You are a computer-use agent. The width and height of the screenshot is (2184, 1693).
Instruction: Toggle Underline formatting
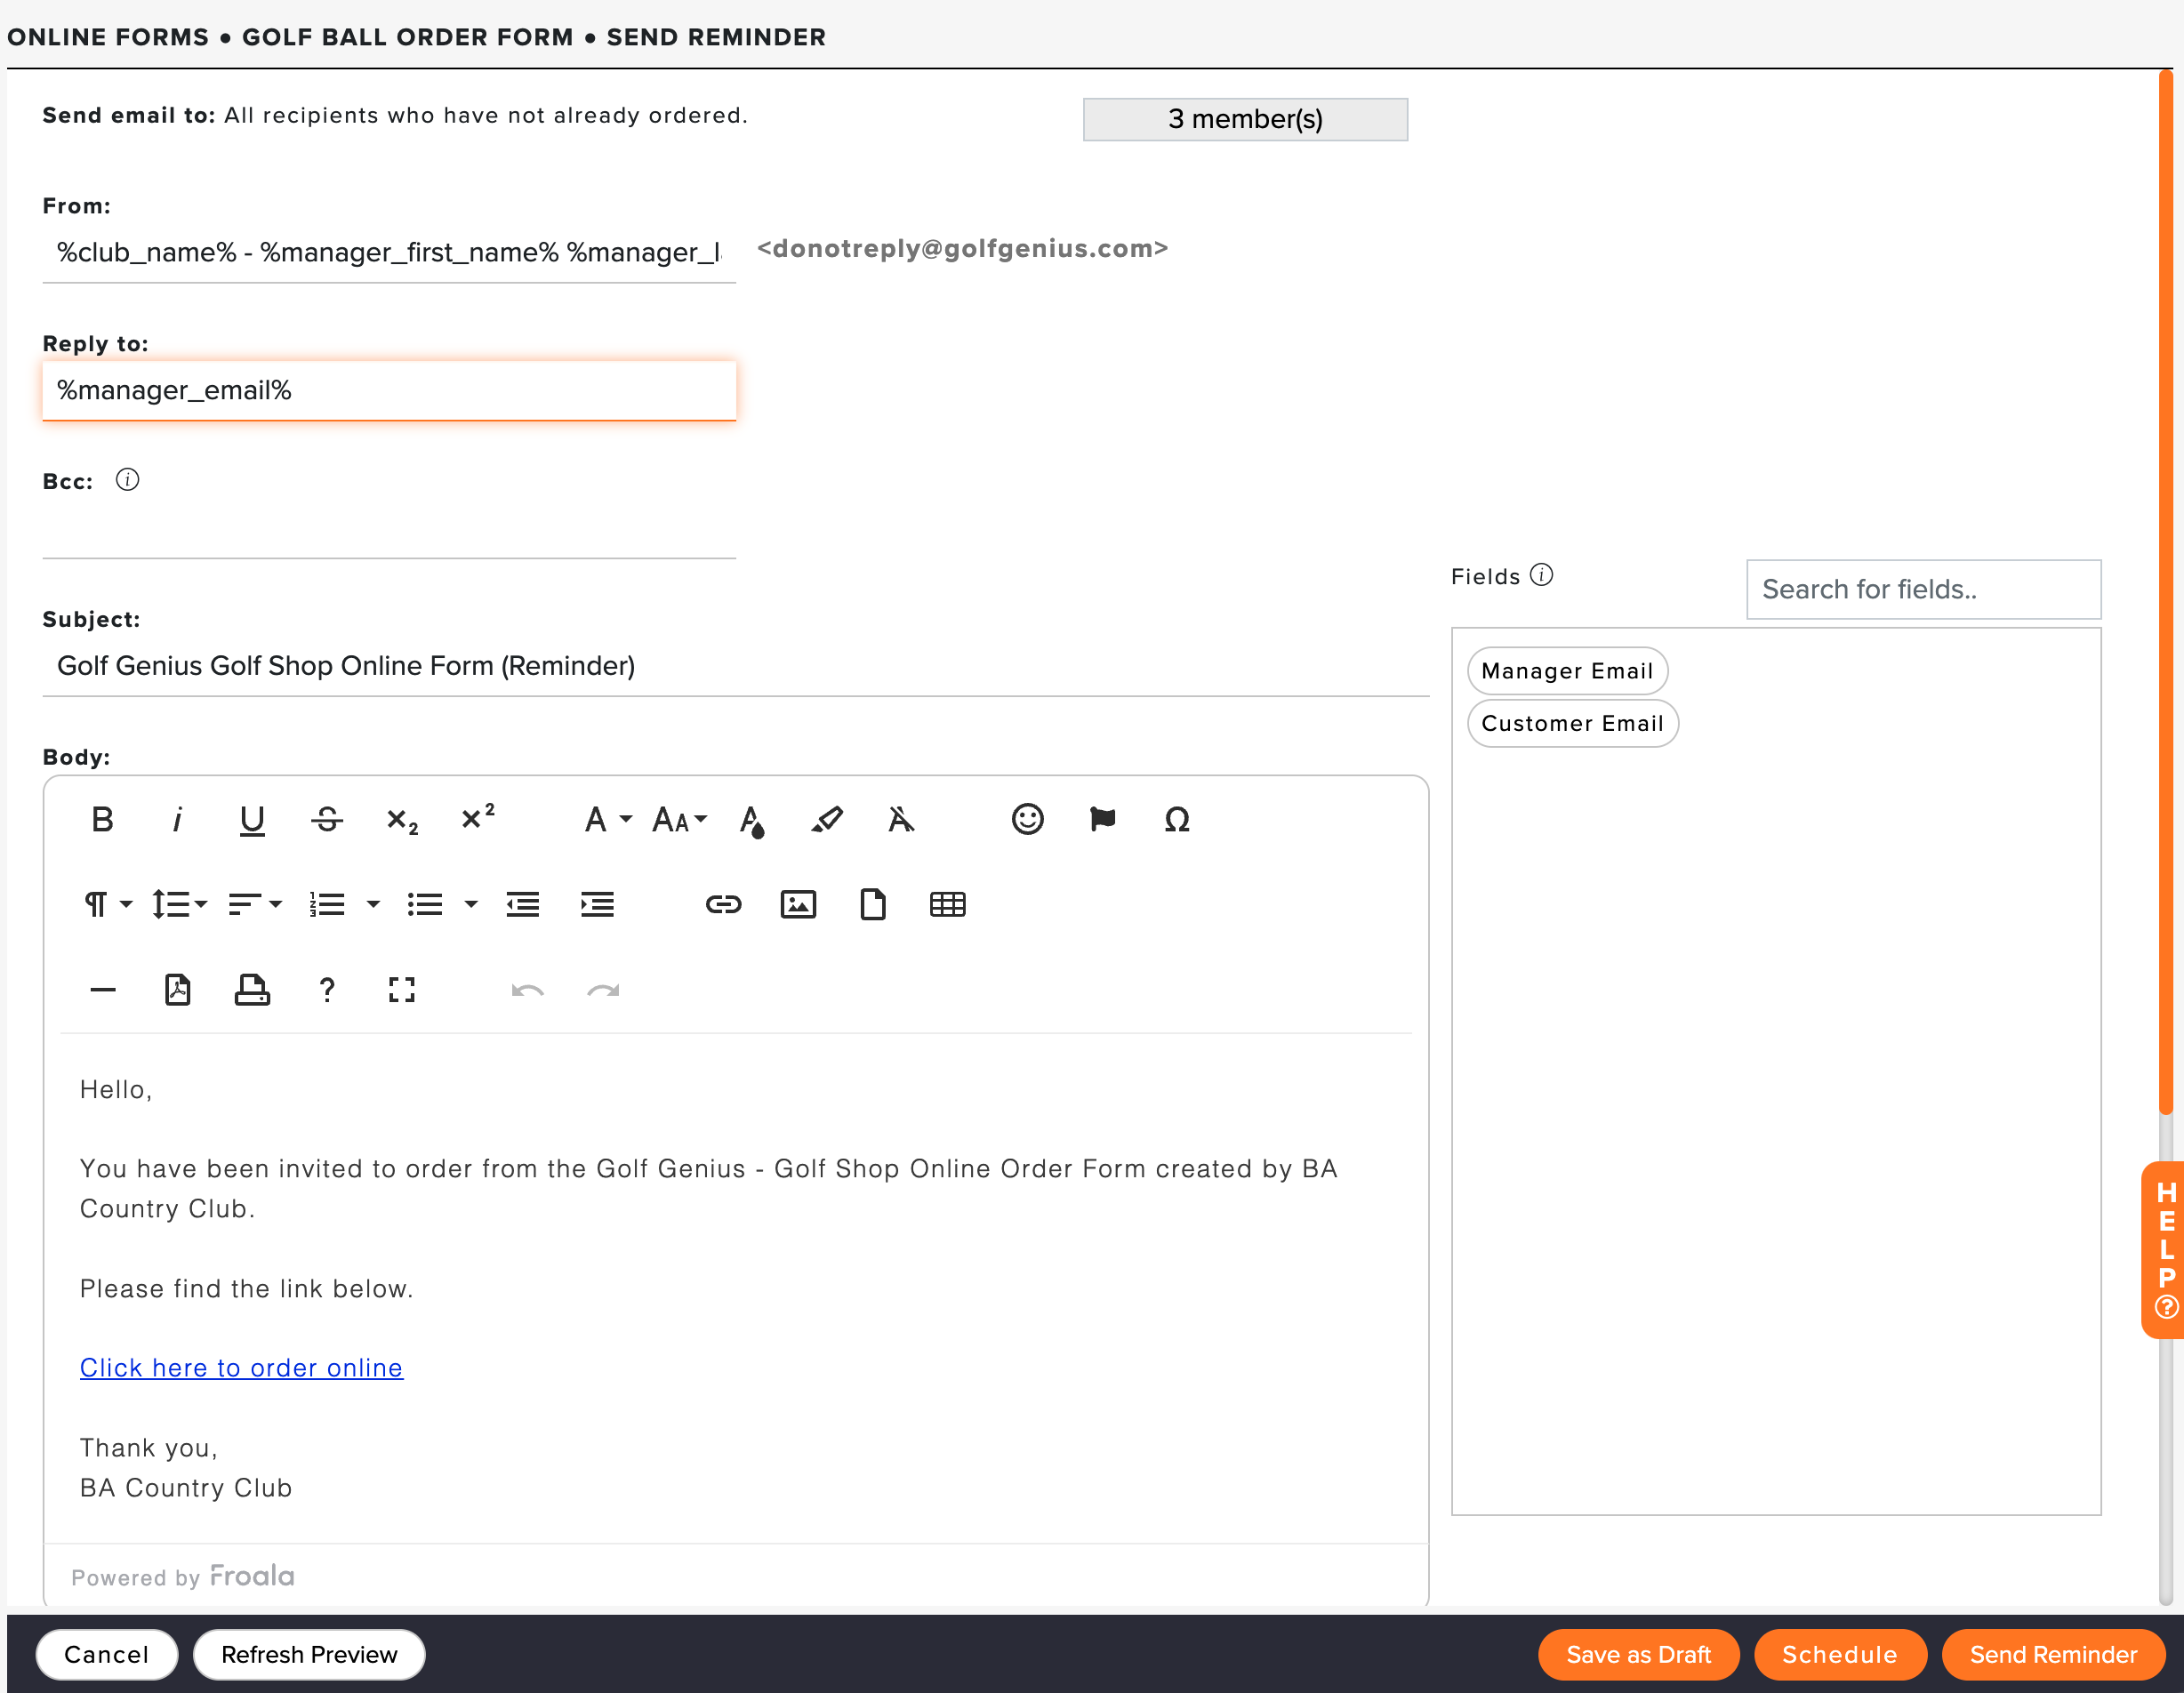click(252, 820)
